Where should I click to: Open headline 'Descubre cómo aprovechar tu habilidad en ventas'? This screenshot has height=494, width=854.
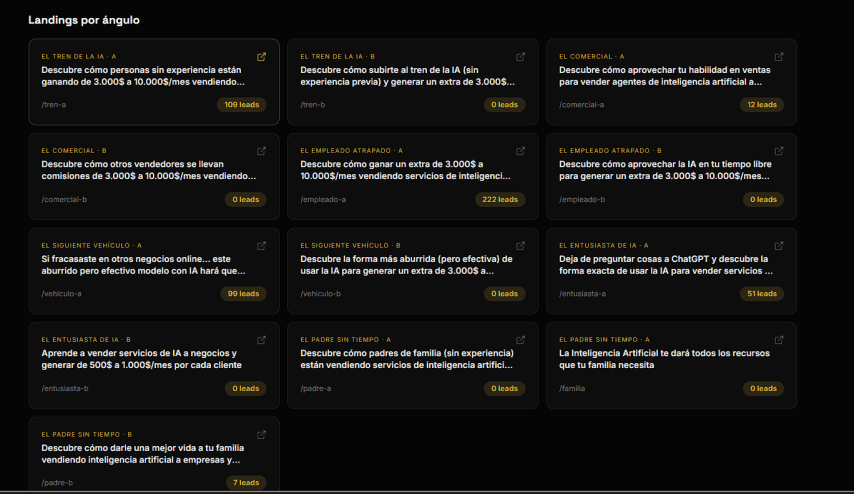click(x=664, y=76)
